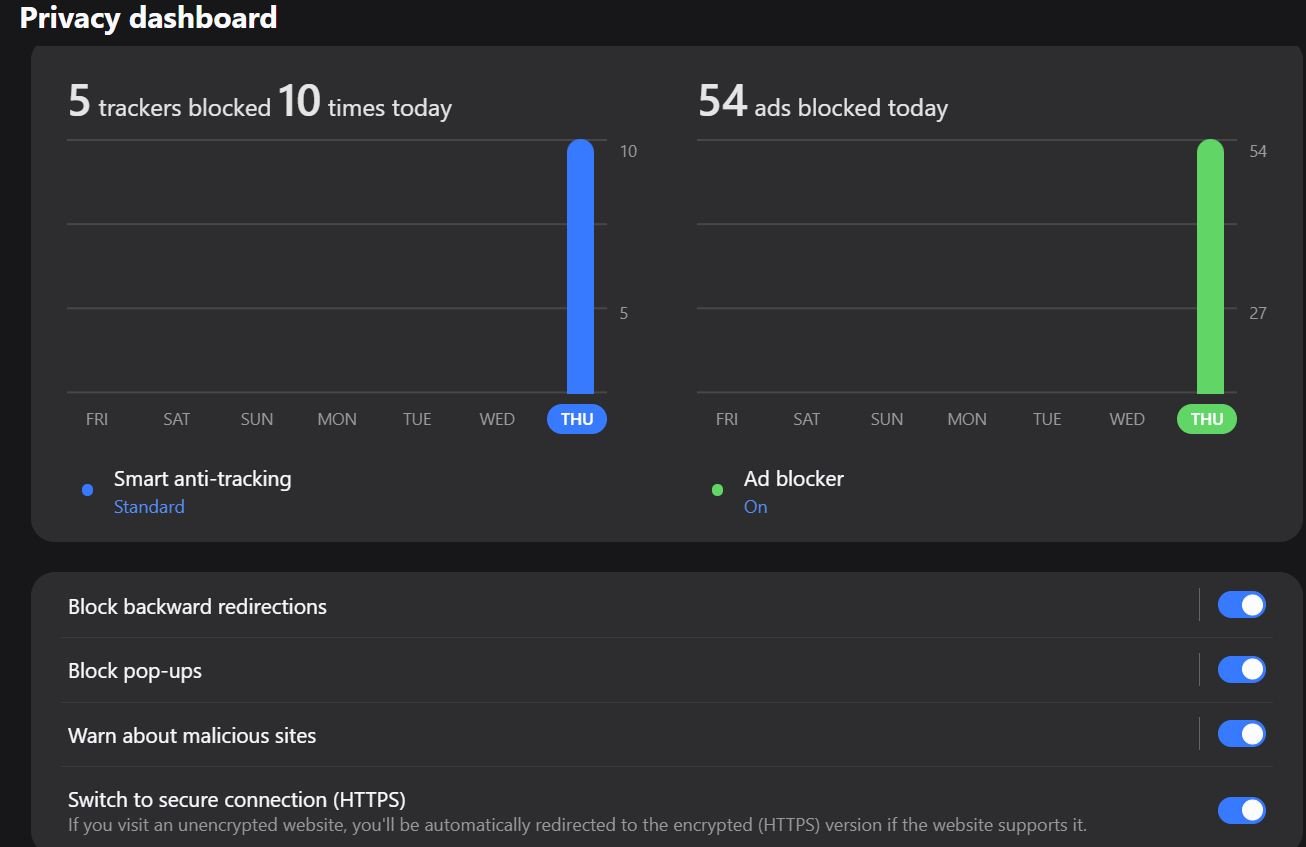Image resolution: width=1306 pixels, height=847 pixels.
Task: Click the green ads bar for Thursday
Action: point(1210,267)
